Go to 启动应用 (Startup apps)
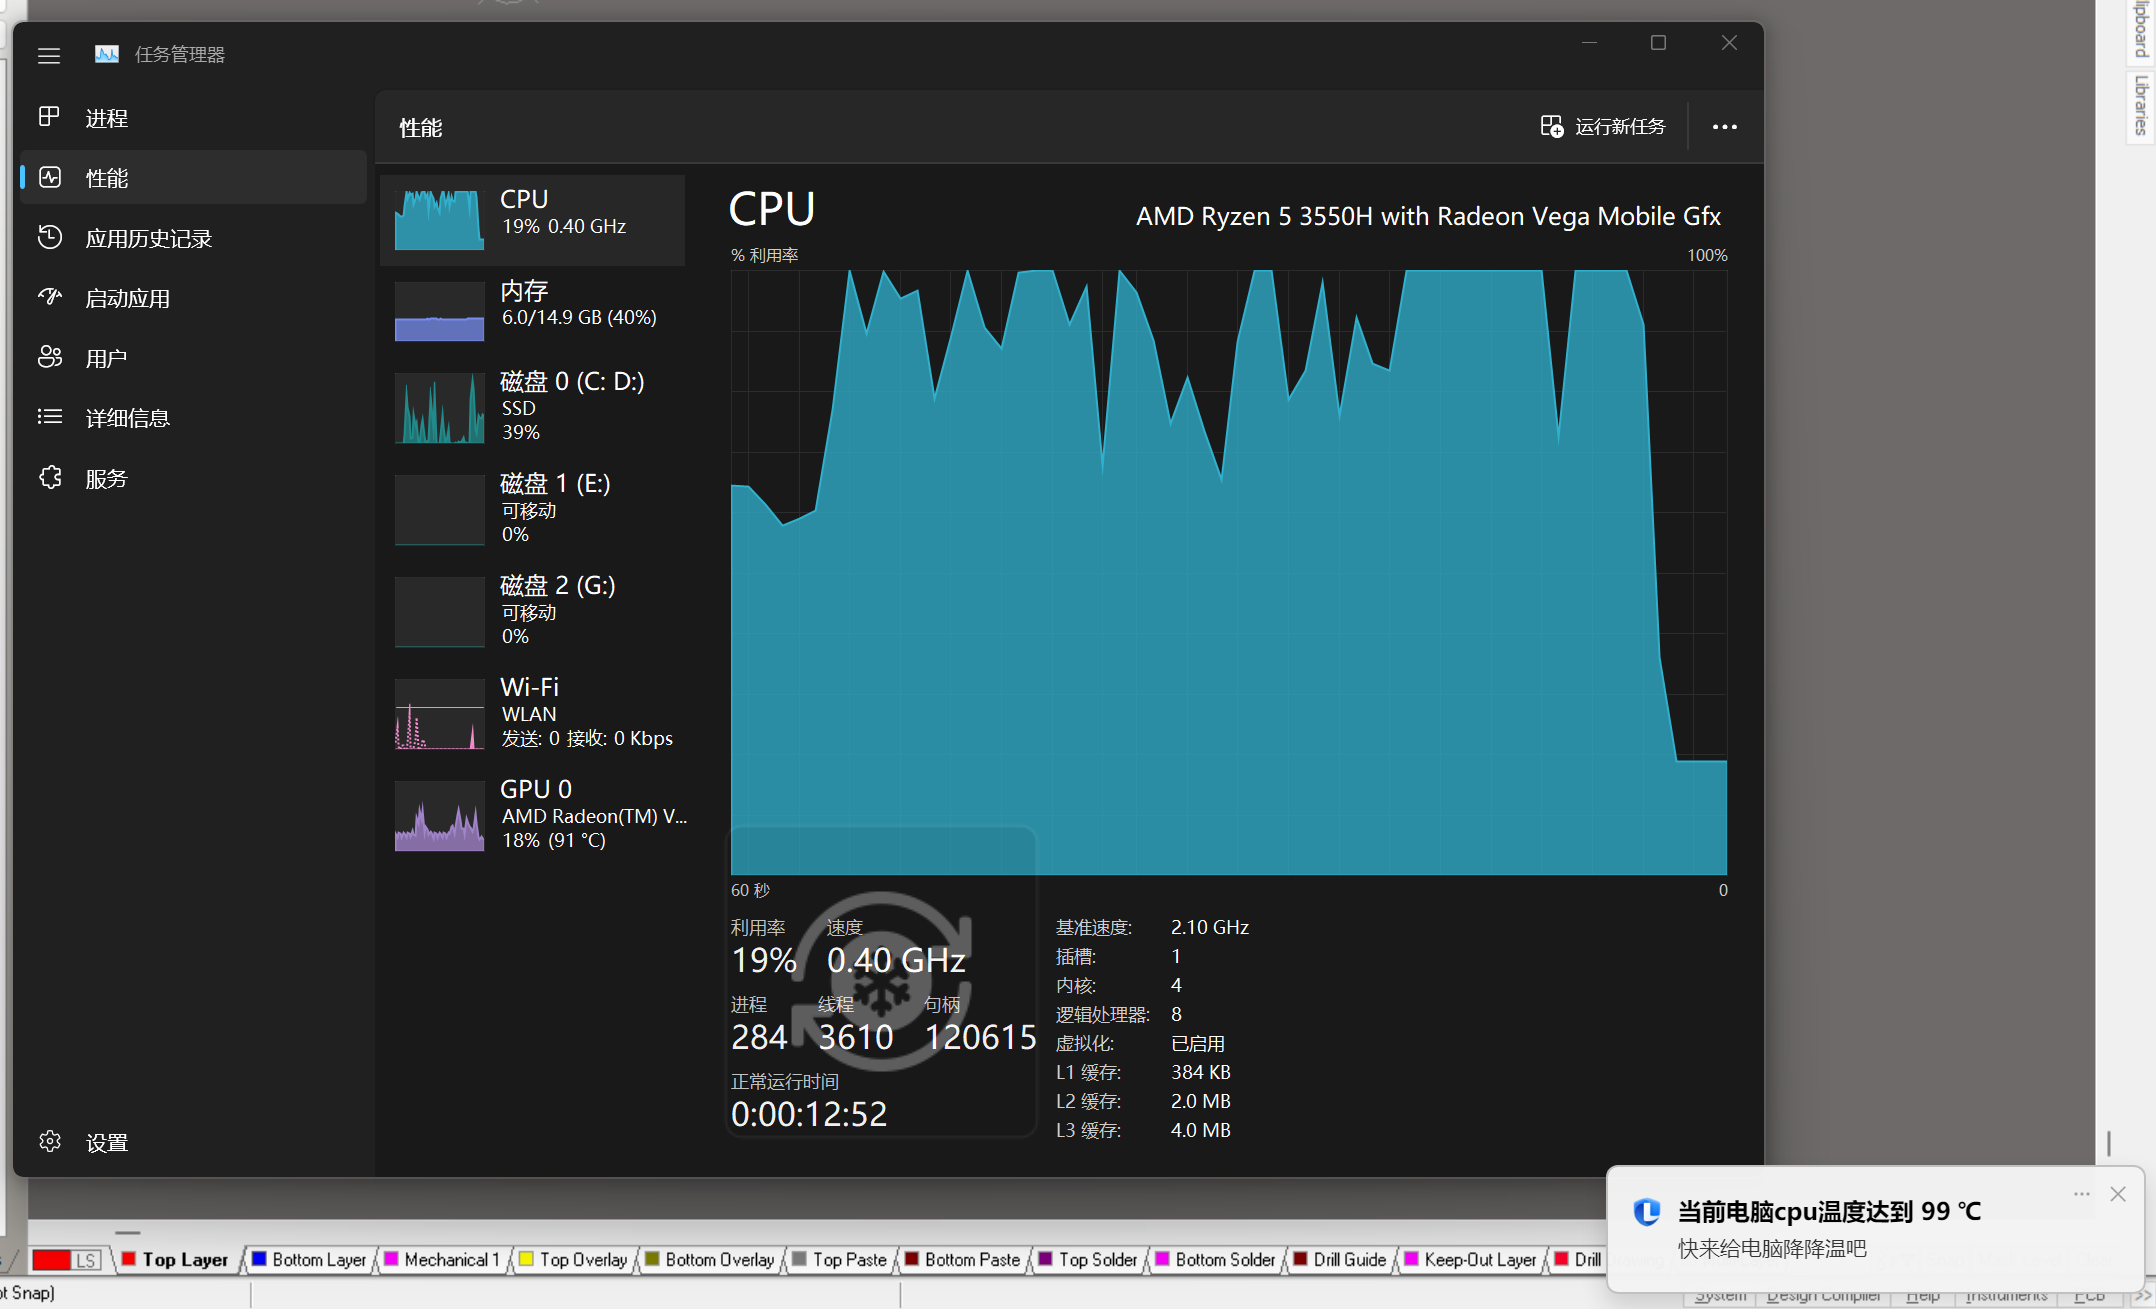 pos(194,298)
